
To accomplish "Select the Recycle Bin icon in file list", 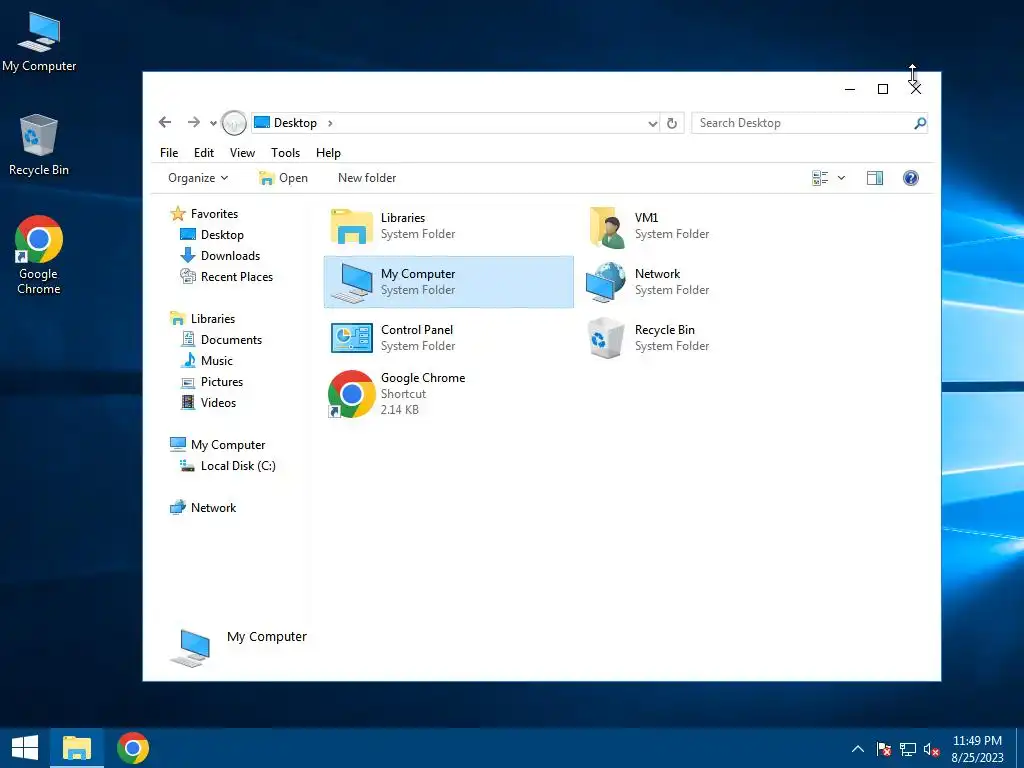I will click(x=605, y=338).
